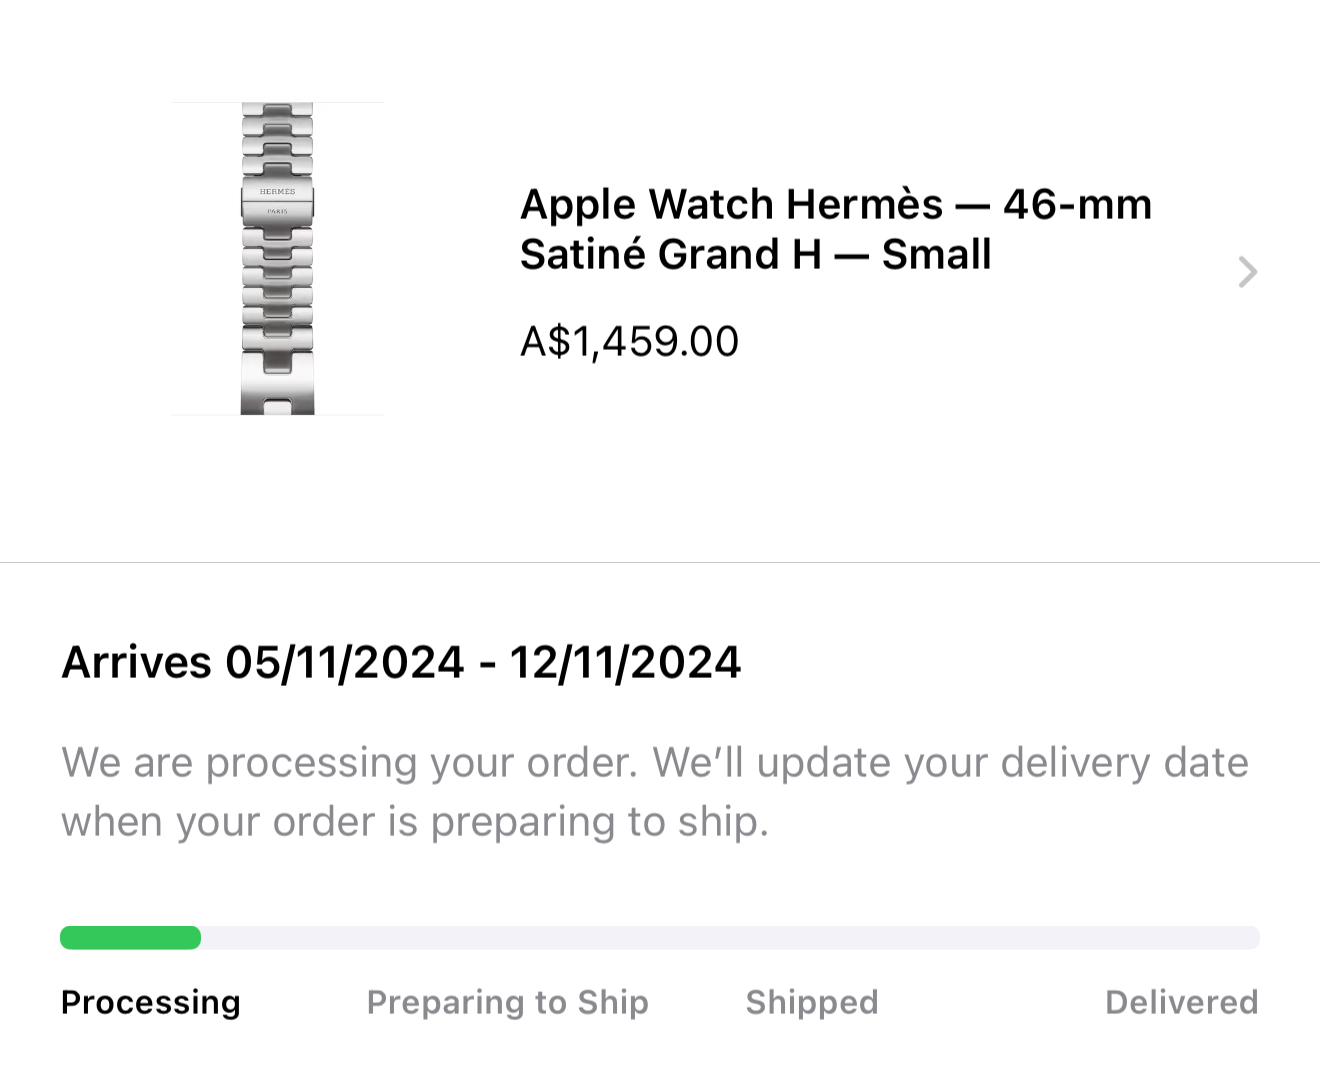Select the Preparing to Ship status step

click(507, 1002)
